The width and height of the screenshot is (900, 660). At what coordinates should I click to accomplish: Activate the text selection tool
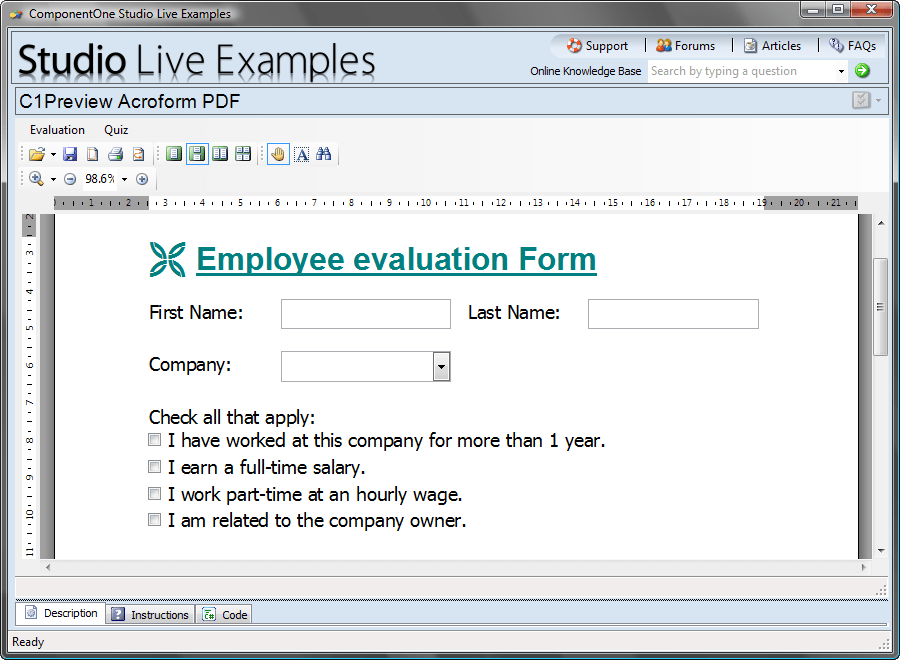pos(302,154)
